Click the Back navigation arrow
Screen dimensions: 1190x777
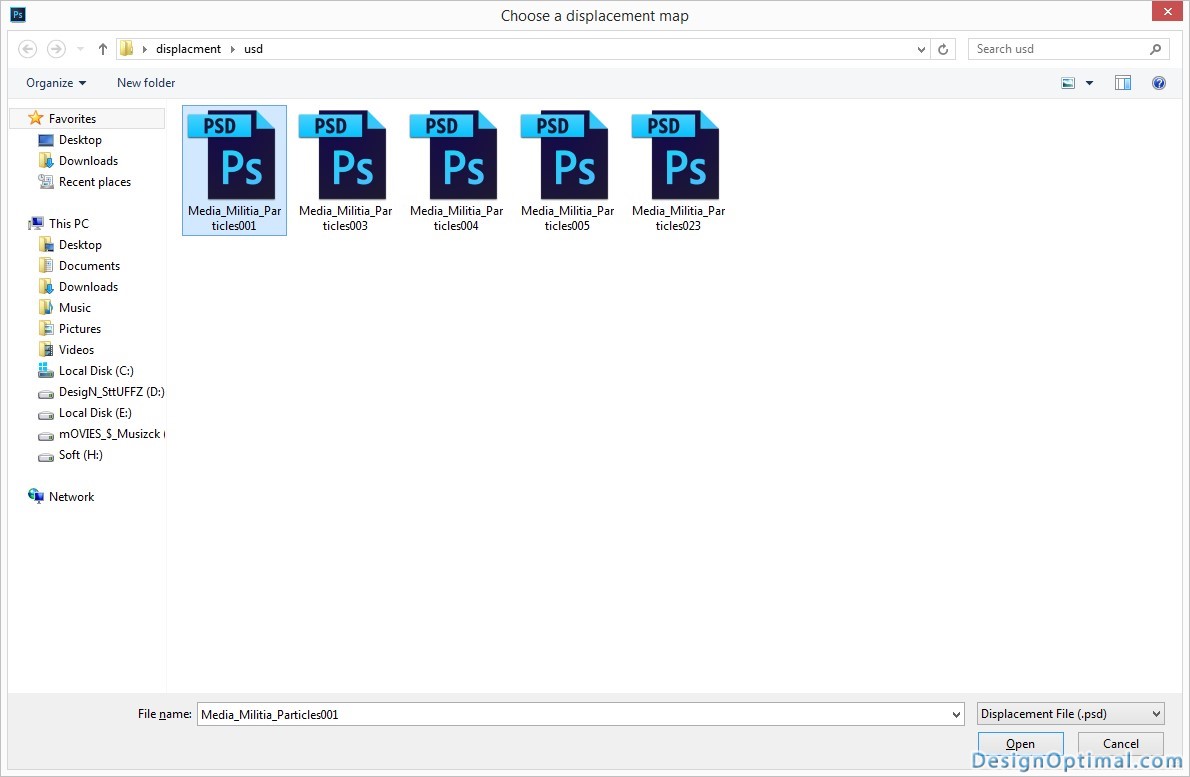tap(27, 49)
